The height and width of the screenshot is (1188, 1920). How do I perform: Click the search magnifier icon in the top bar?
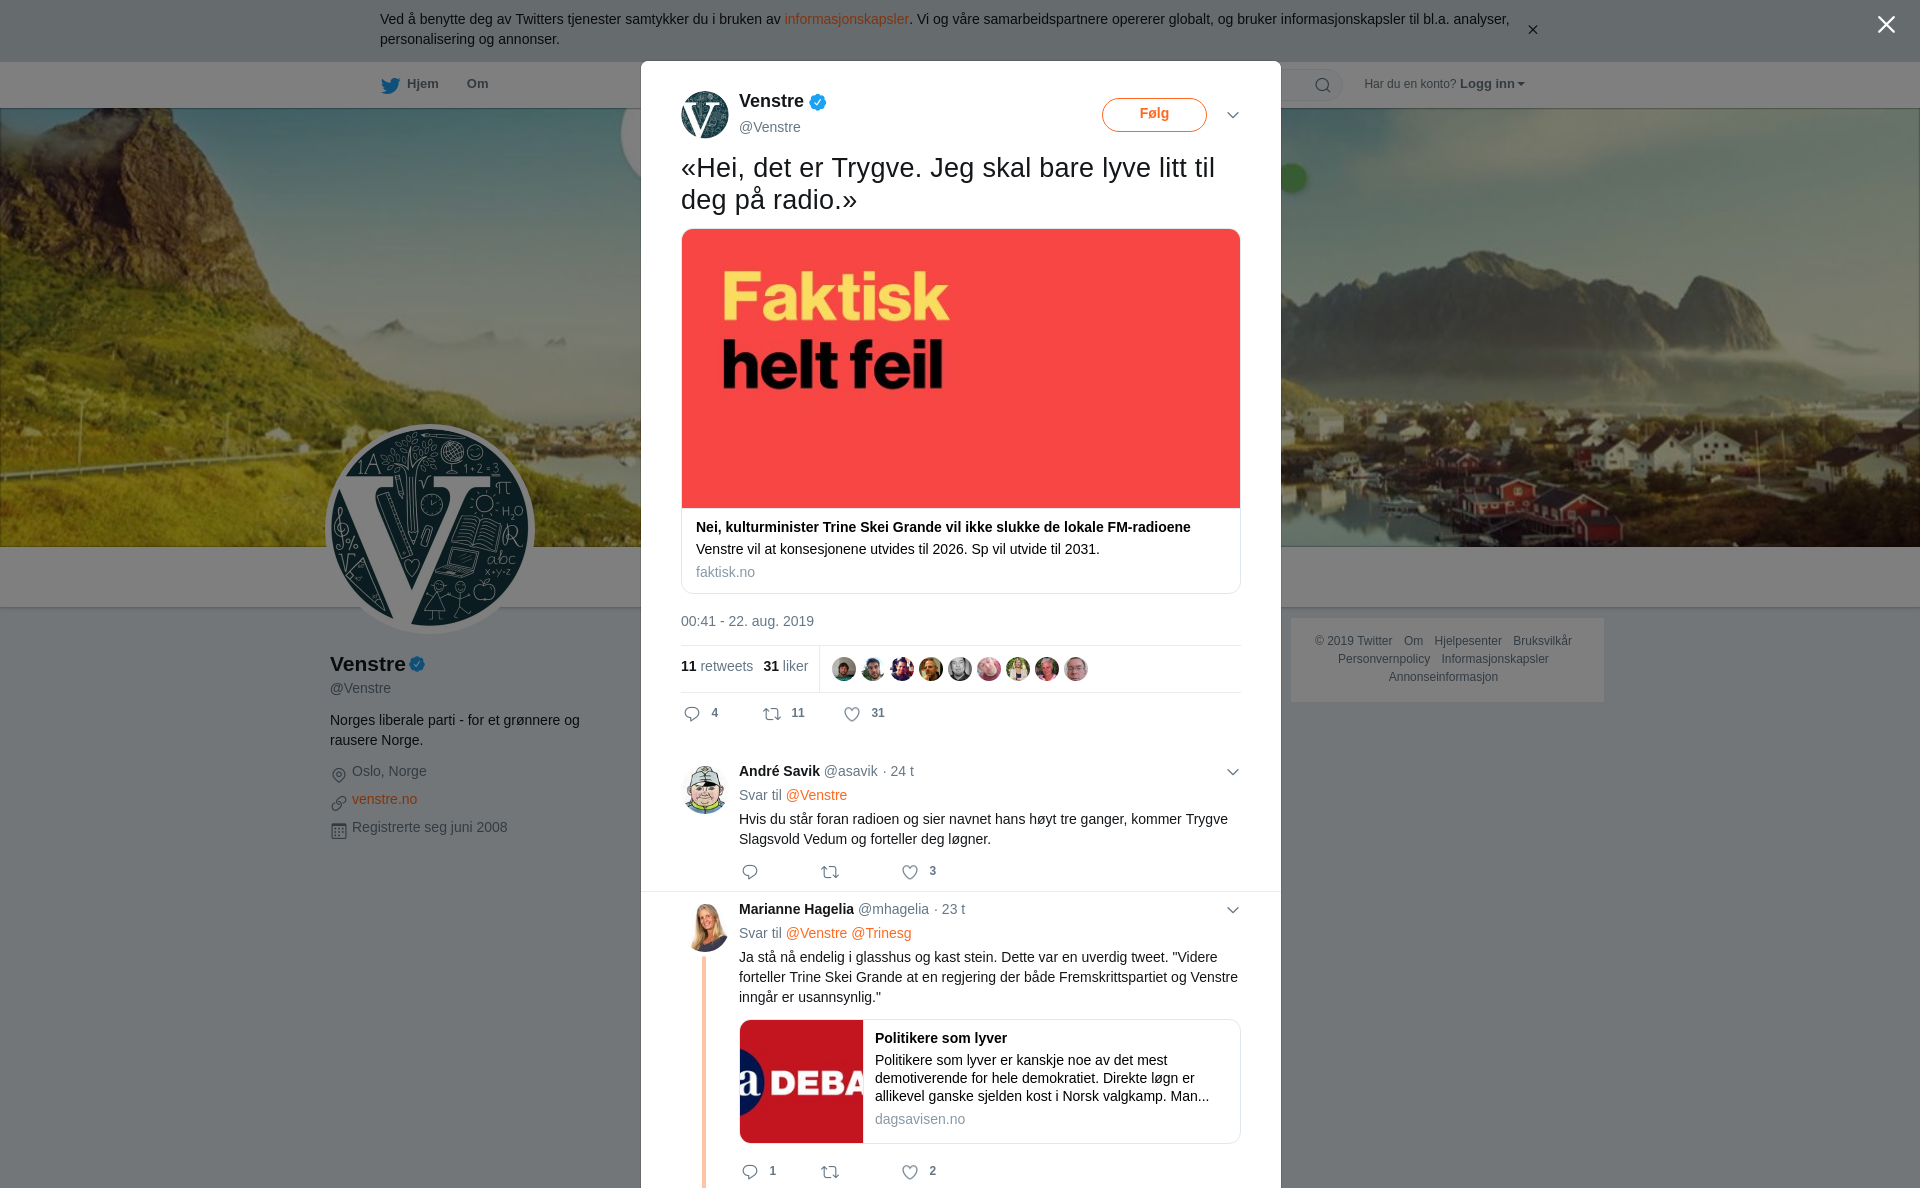pos(1322,85)
